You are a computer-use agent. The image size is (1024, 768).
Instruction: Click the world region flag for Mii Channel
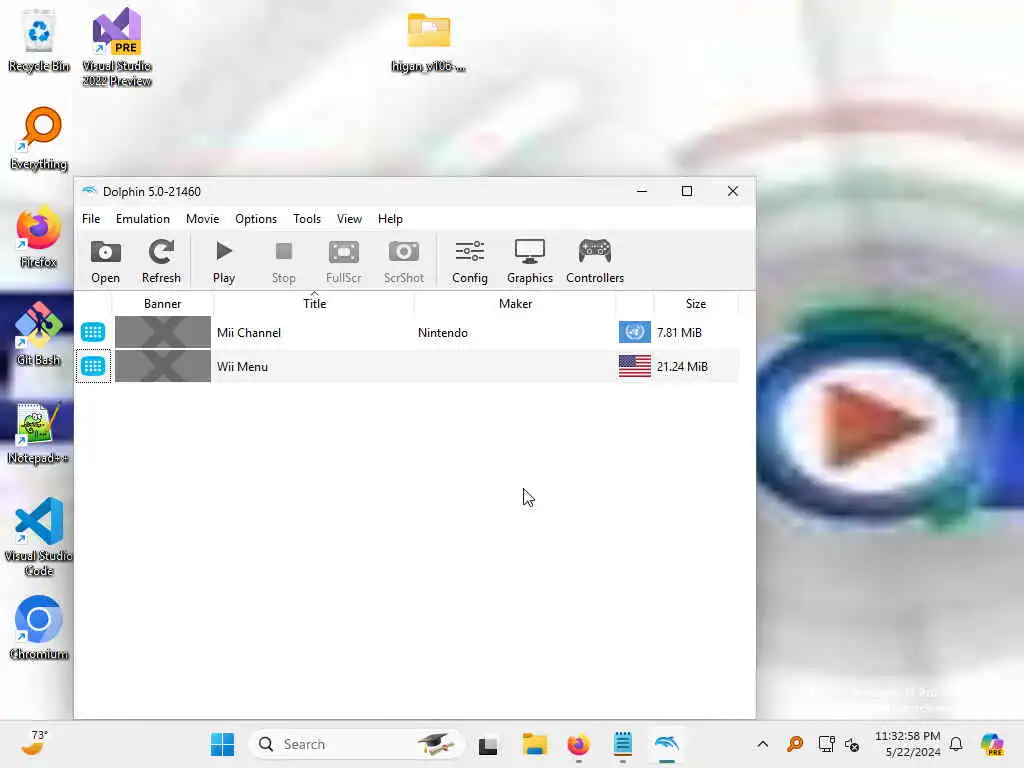pyautogui.click(x=635, y=332)
